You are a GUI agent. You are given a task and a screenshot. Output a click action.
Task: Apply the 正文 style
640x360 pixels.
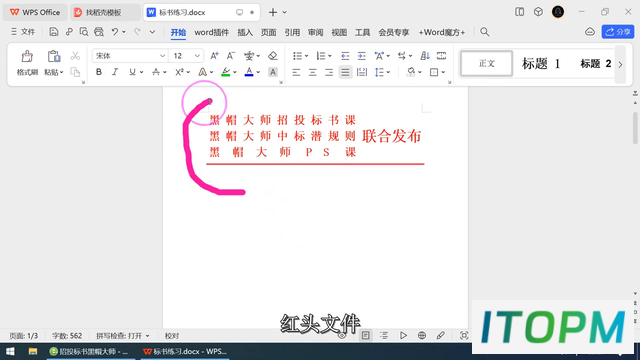pyautogui.click(x=487, y=64)
